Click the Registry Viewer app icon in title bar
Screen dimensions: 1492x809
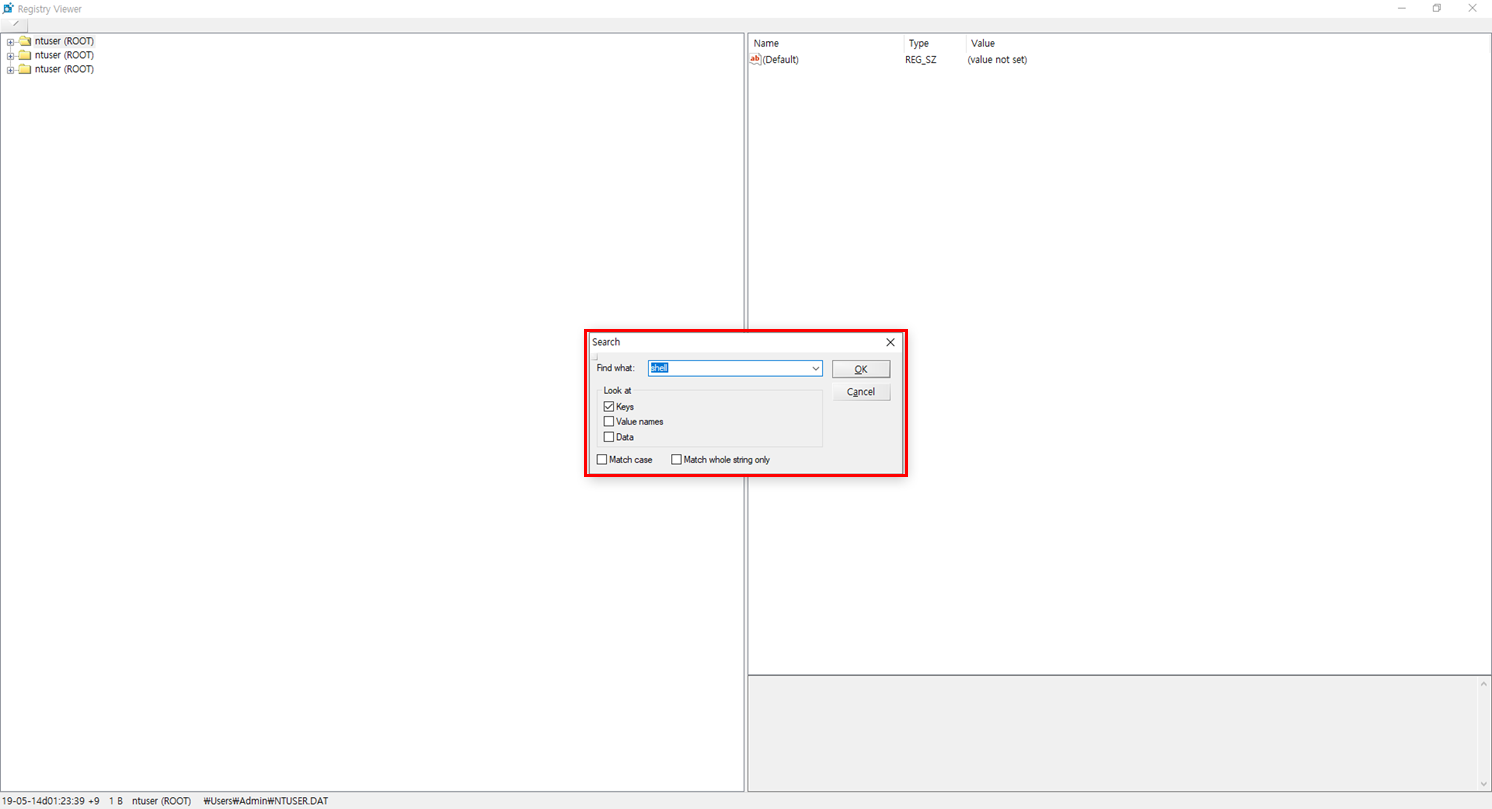tap(8, 8)
